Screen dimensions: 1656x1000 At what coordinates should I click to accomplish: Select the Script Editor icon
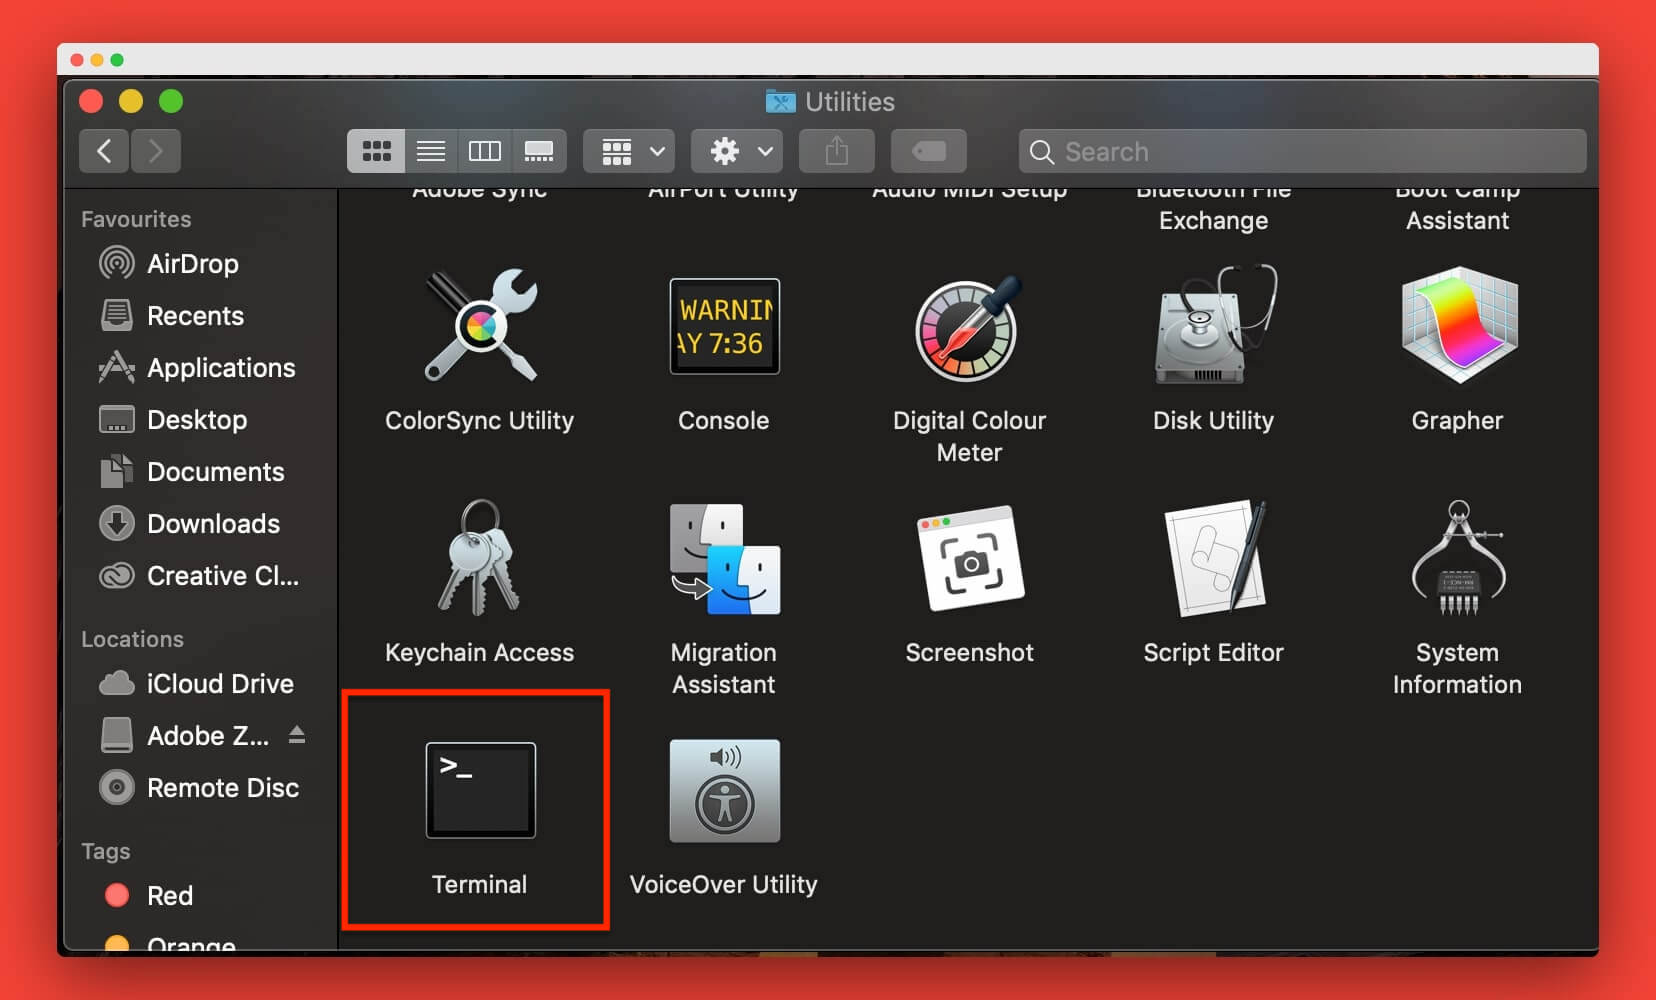coord(1214,558)
